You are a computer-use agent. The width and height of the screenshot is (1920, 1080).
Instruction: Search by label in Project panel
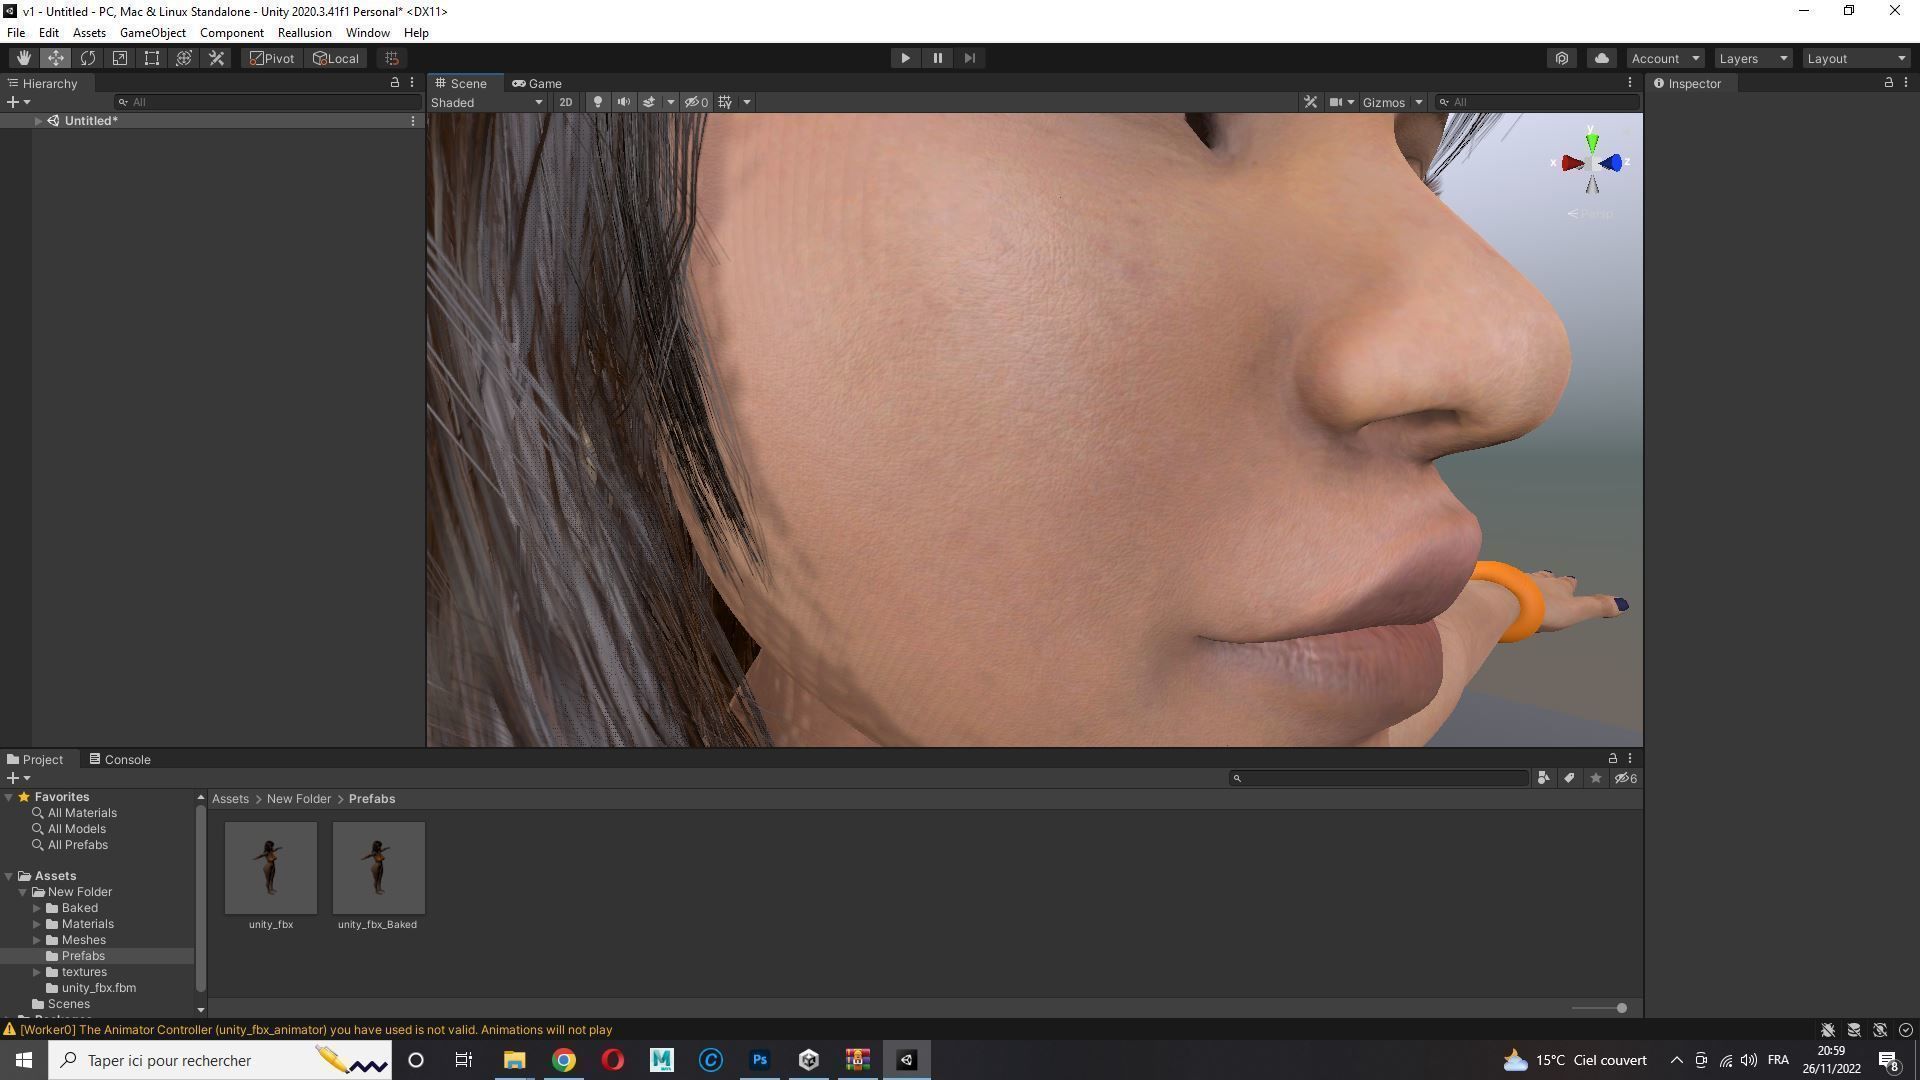tap(1569, 778)
